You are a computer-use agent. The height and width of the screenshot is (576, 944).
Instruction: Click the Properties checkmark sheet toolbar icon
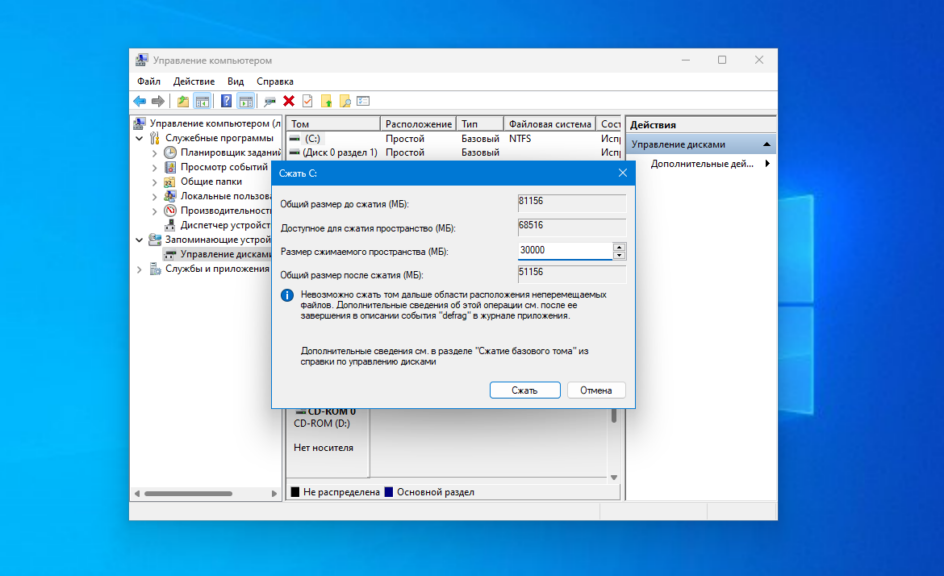coord(307,101)
